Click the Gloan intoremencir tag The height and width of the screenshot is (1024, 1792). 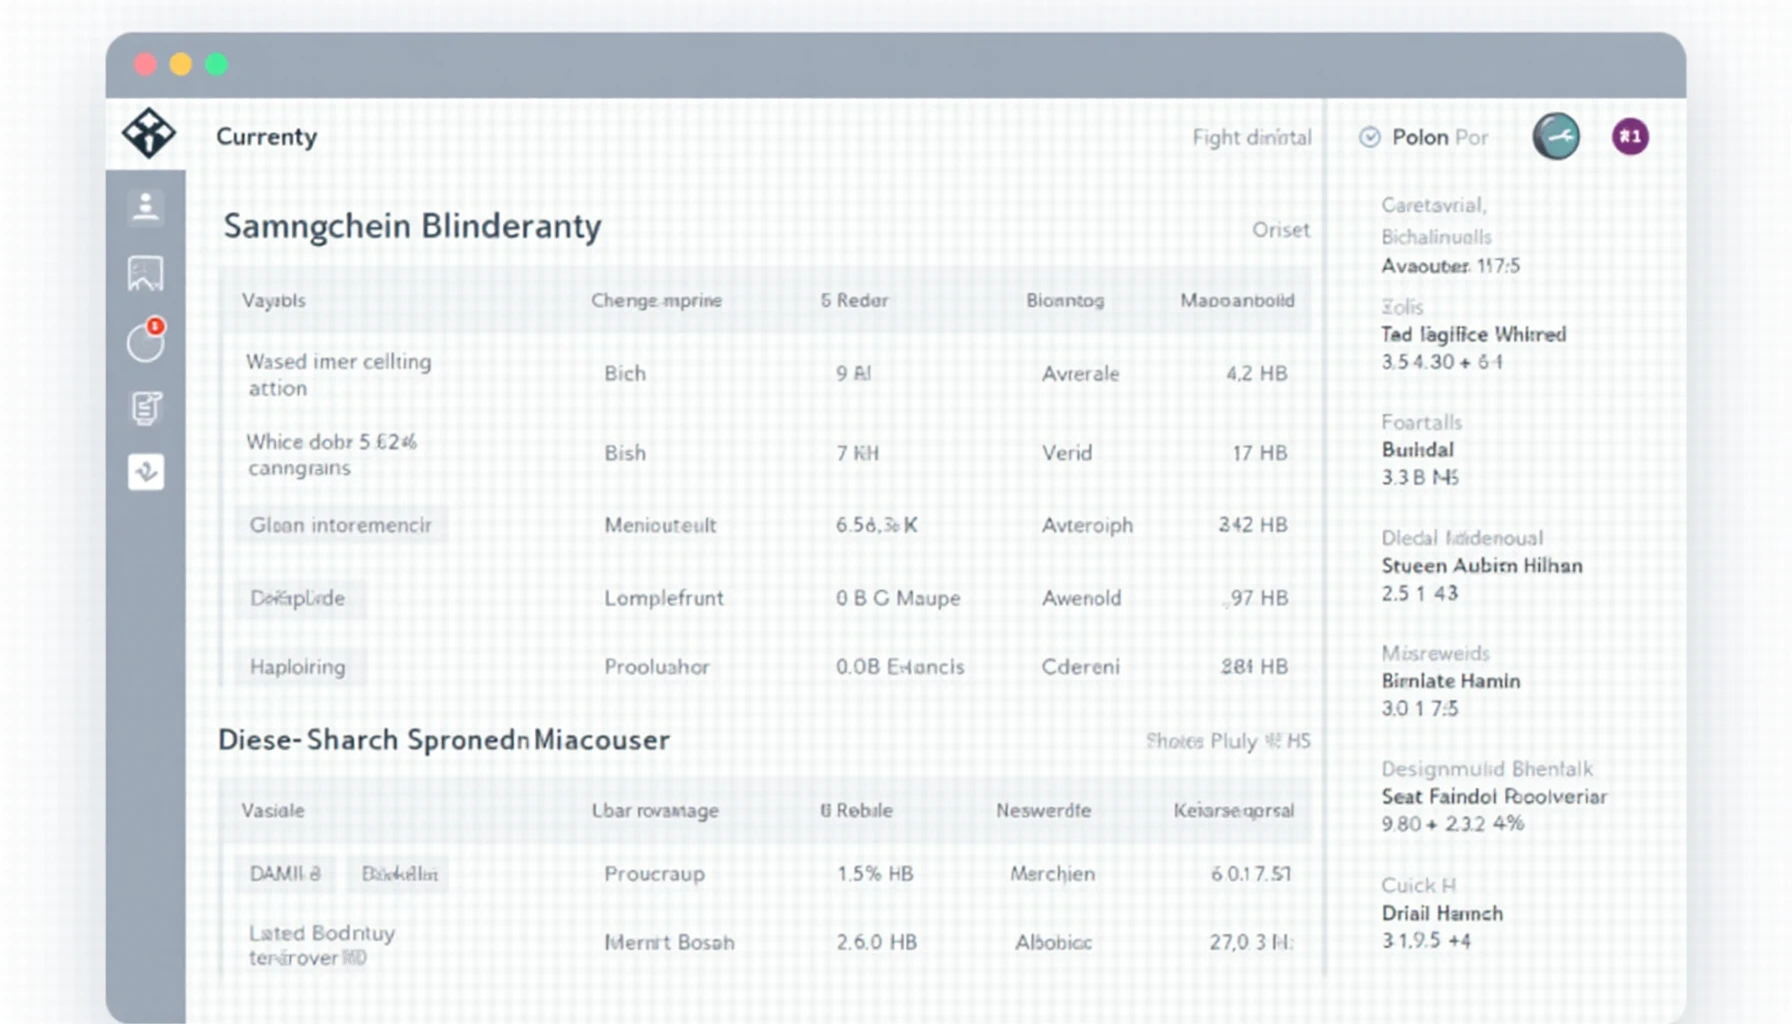coord(340,525)
